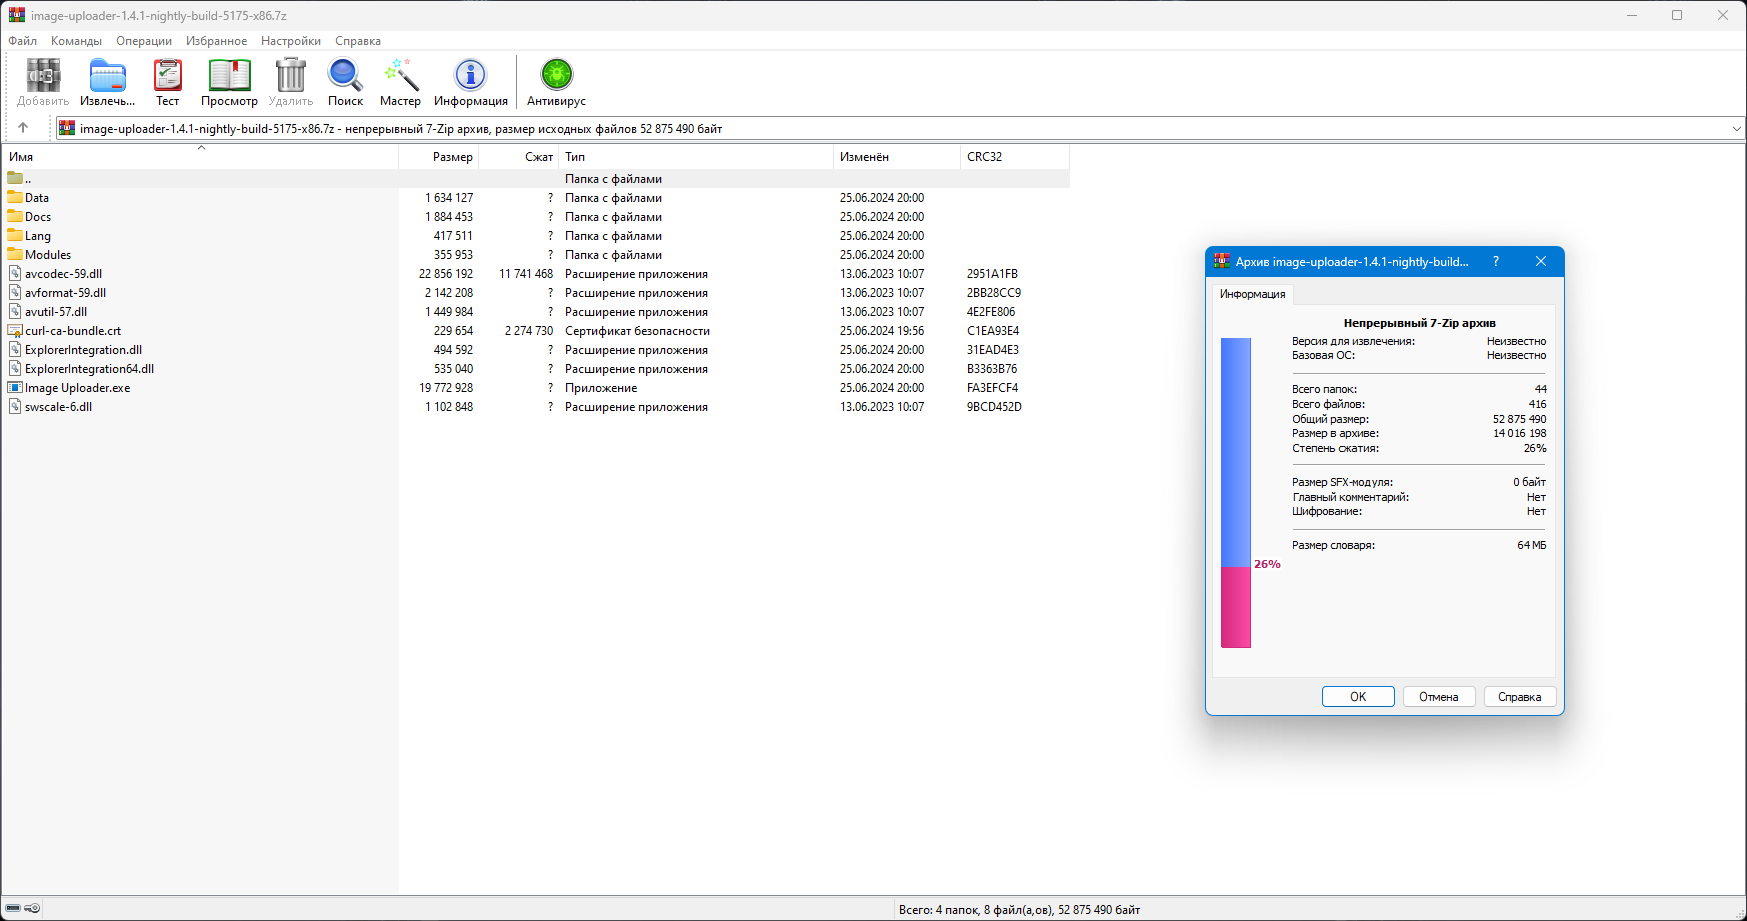Select the Информация tab in dialog
The height and width of the screenshot is (921, 1747).
click(1253, 294)
